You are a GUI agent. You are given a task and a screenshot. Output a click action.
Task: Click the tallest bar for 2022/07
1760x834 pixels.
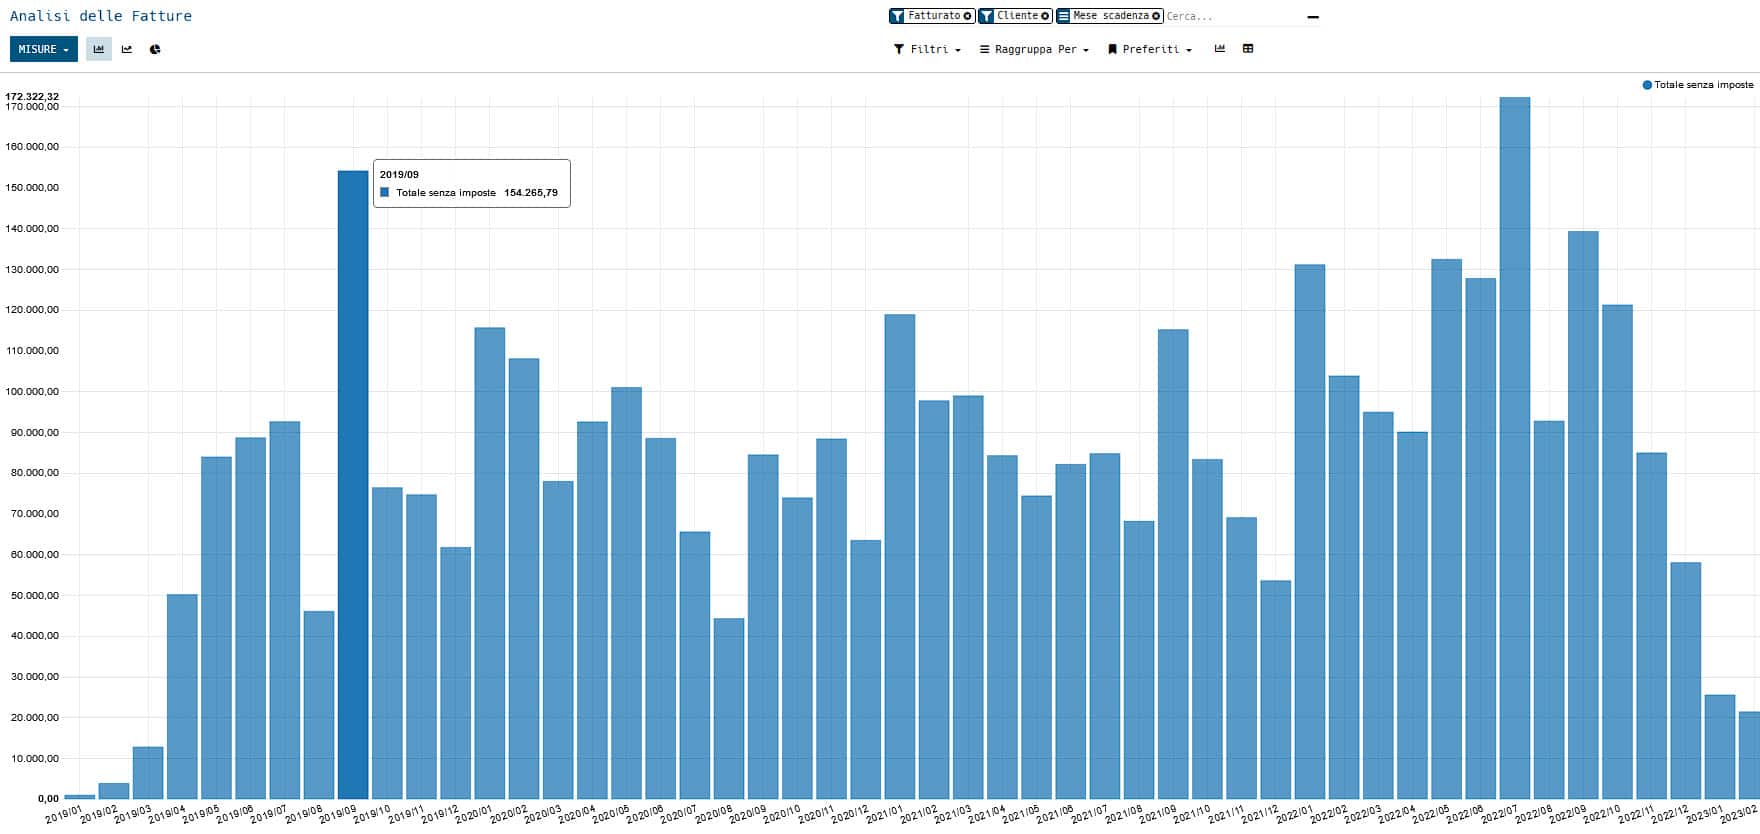point(1515,448)
